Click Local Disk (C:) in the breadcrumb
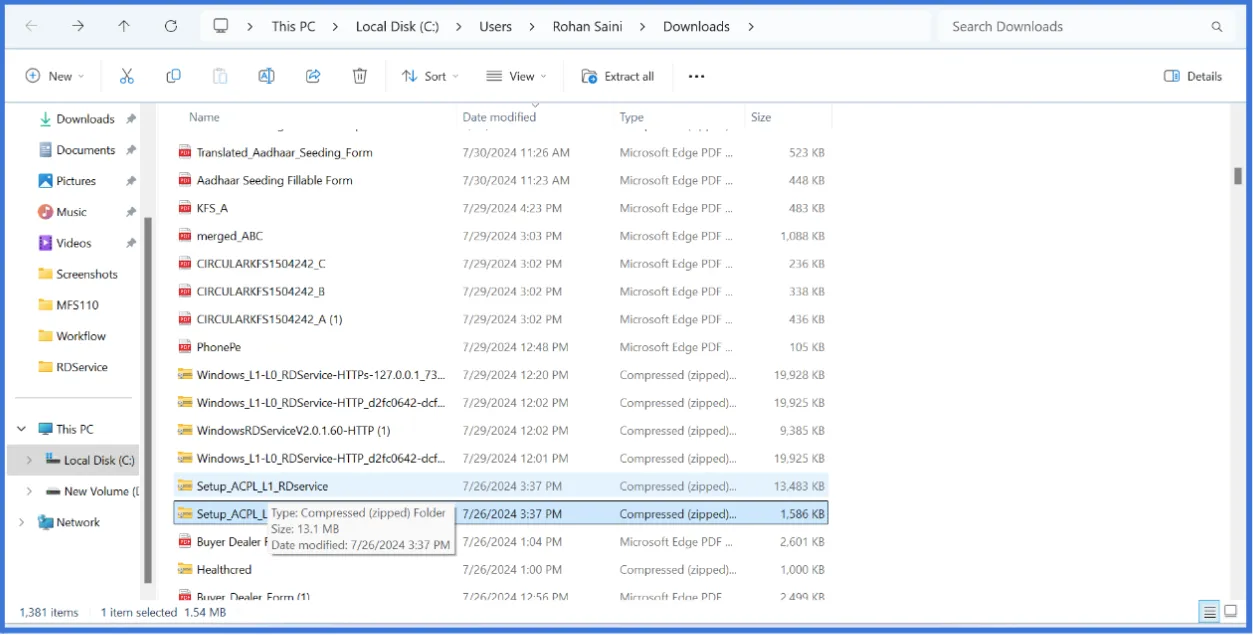 (397, 27)
